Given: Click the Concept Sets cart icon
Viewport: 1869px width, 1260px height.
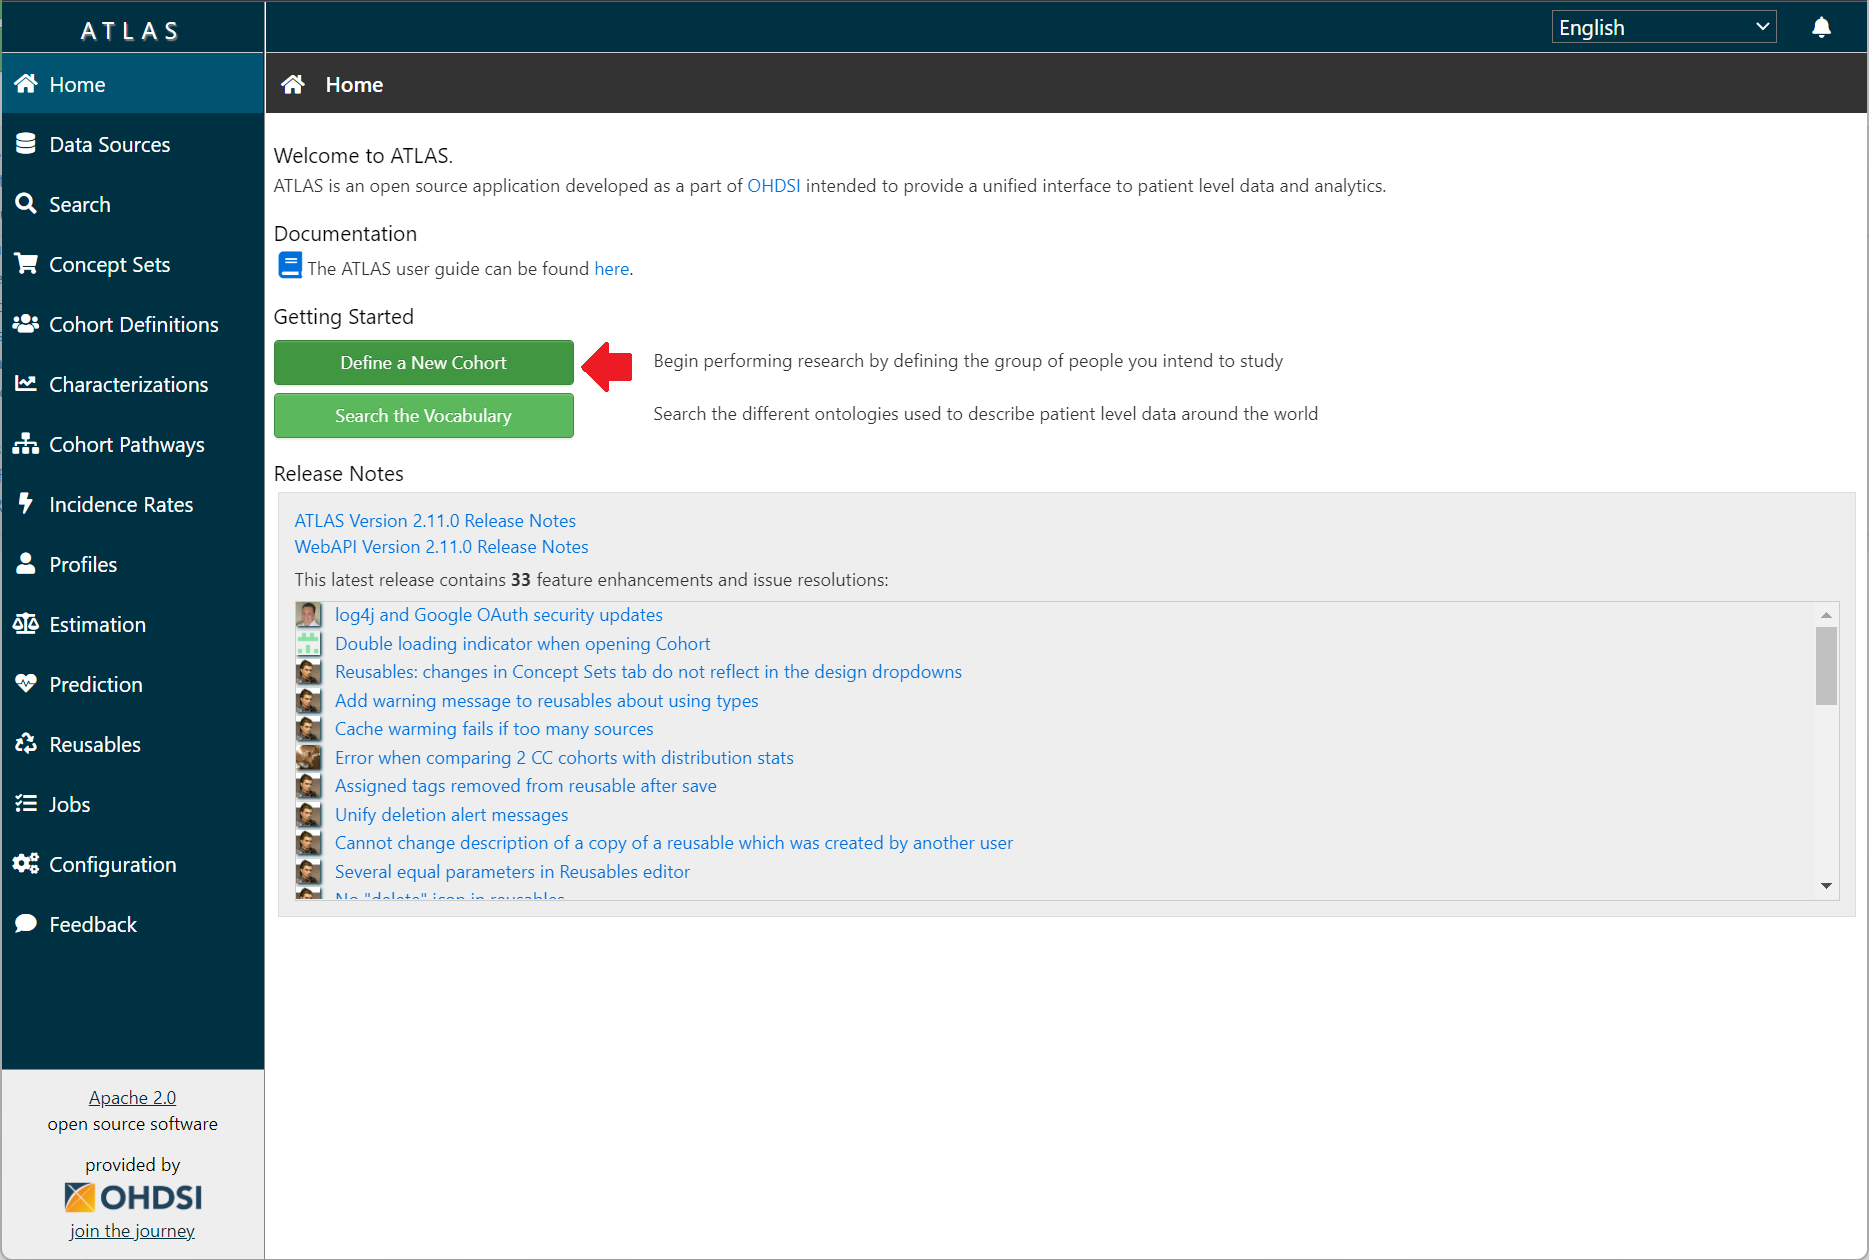Looking at the screenshot, I should 26,264.
